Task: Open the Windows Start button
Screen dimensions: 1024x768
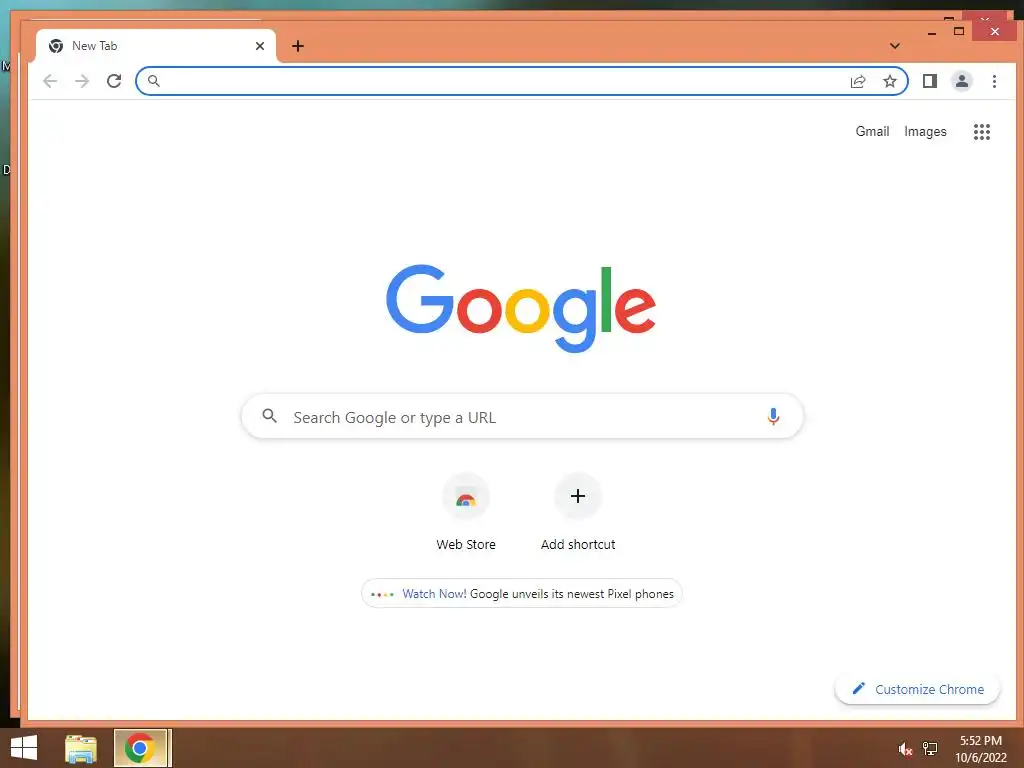Action: [x=24, y=748]
